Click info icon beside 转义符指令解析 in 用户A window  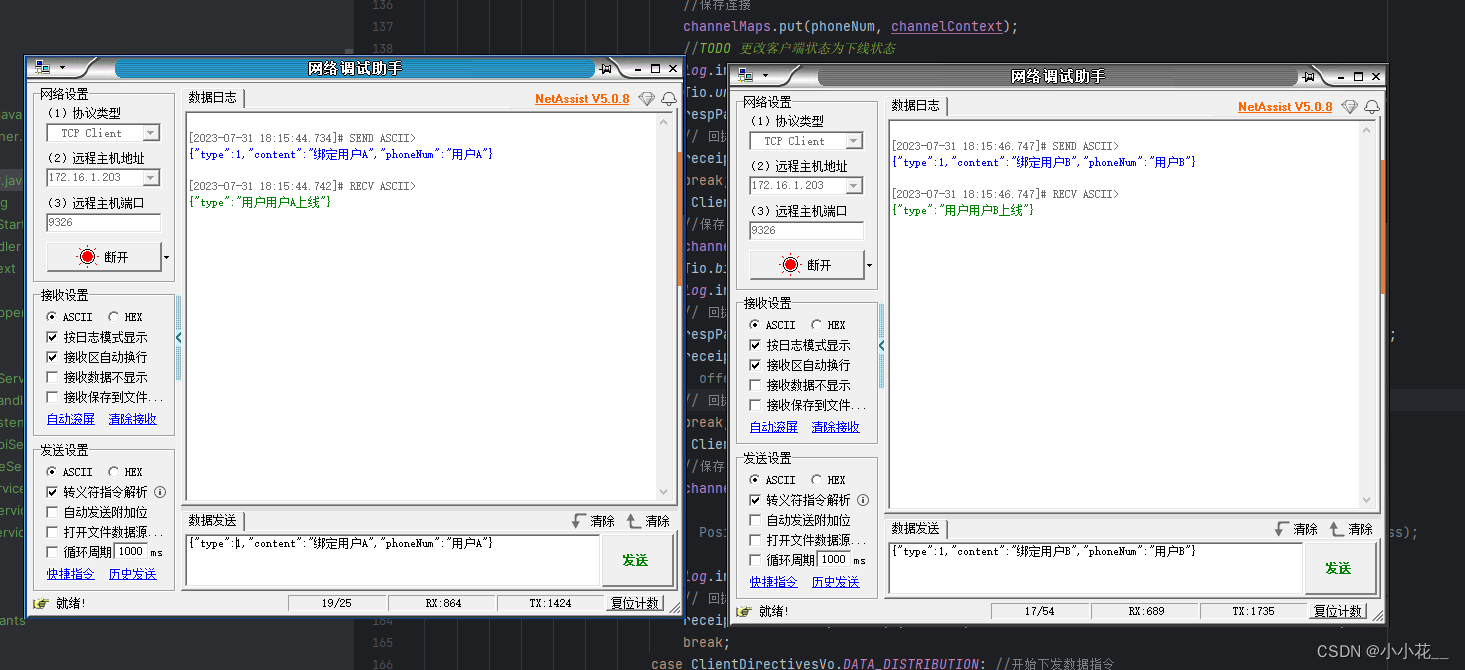(x=160, y=492)
